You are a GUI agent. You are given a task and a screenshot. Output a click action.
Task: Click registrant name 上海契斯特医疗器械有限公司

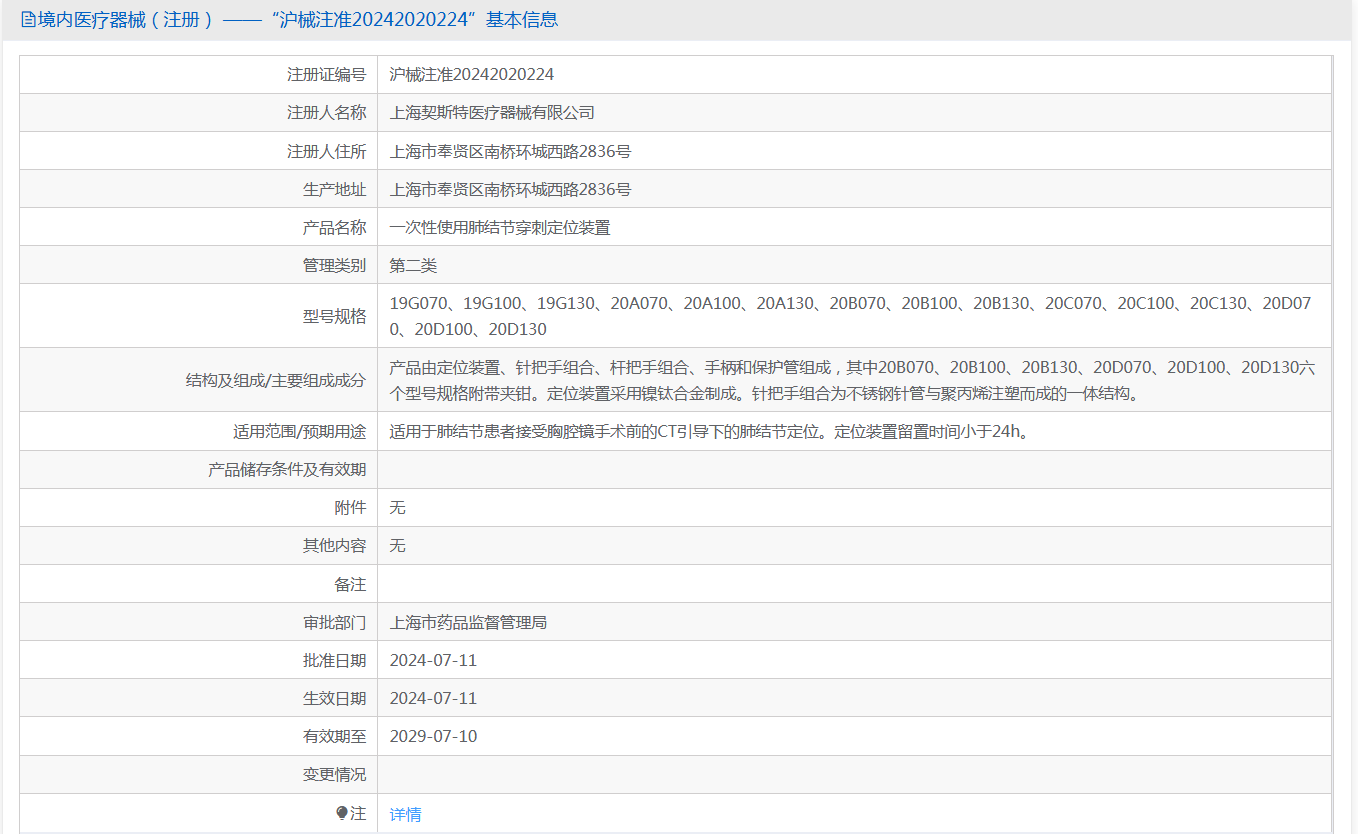(x=492, y=113)
